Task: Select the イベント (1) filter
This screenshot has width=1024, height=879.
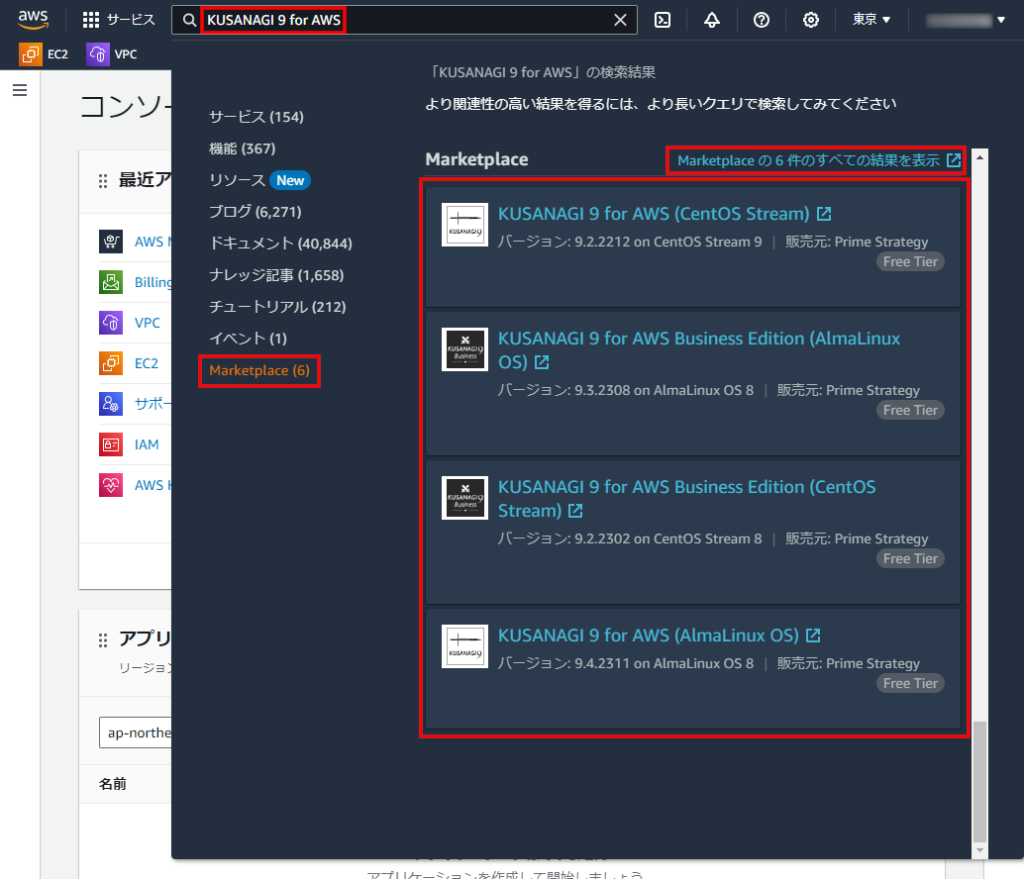Action: point(248,338)
